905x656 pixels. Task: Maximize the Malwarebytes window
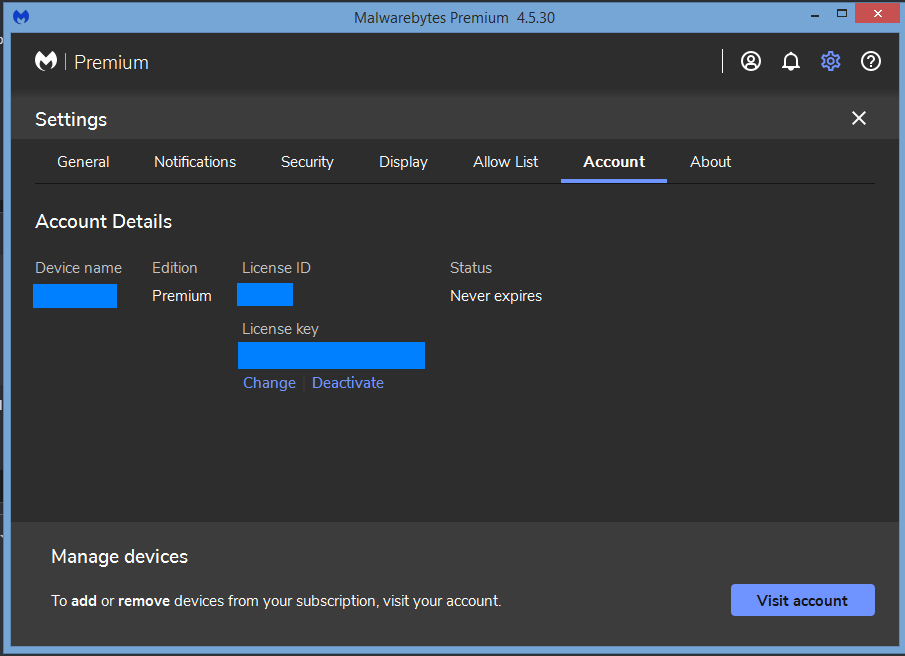[x=842, y=13]
